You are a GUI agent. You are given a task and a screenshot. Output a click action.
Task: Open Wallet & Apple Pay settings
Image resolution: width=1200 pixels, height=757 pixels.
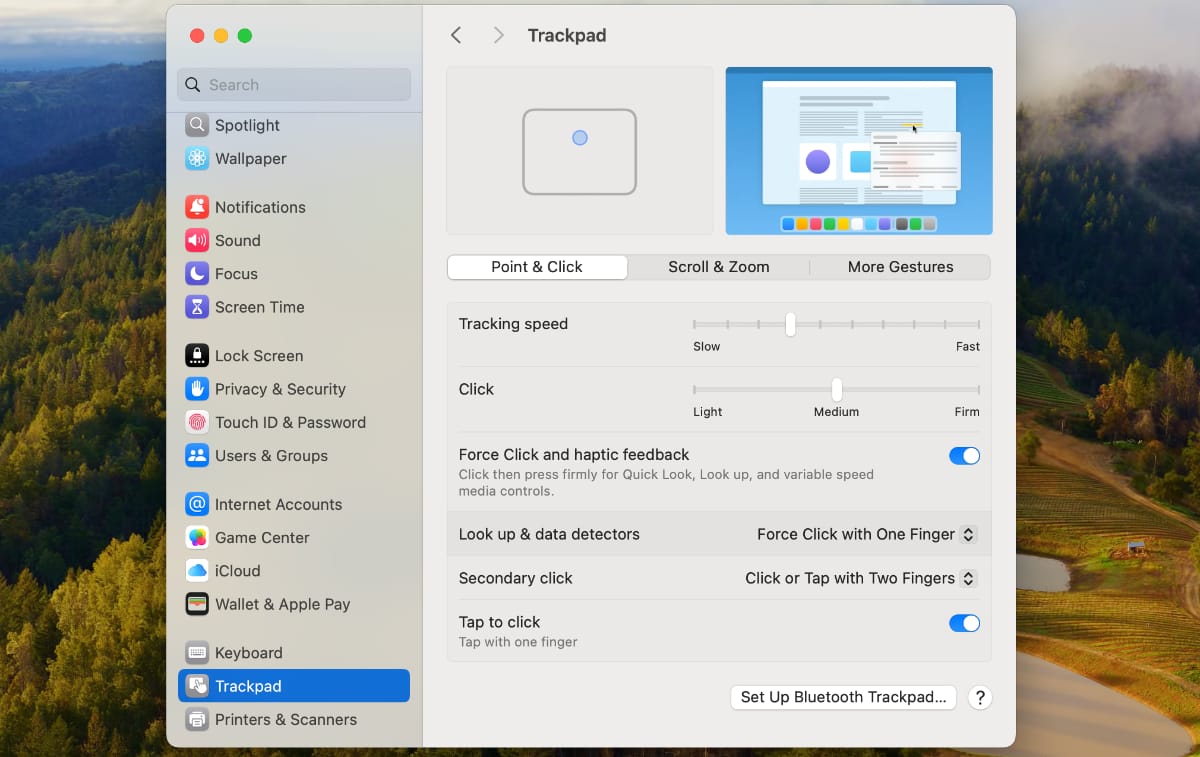tap(281, 604)
